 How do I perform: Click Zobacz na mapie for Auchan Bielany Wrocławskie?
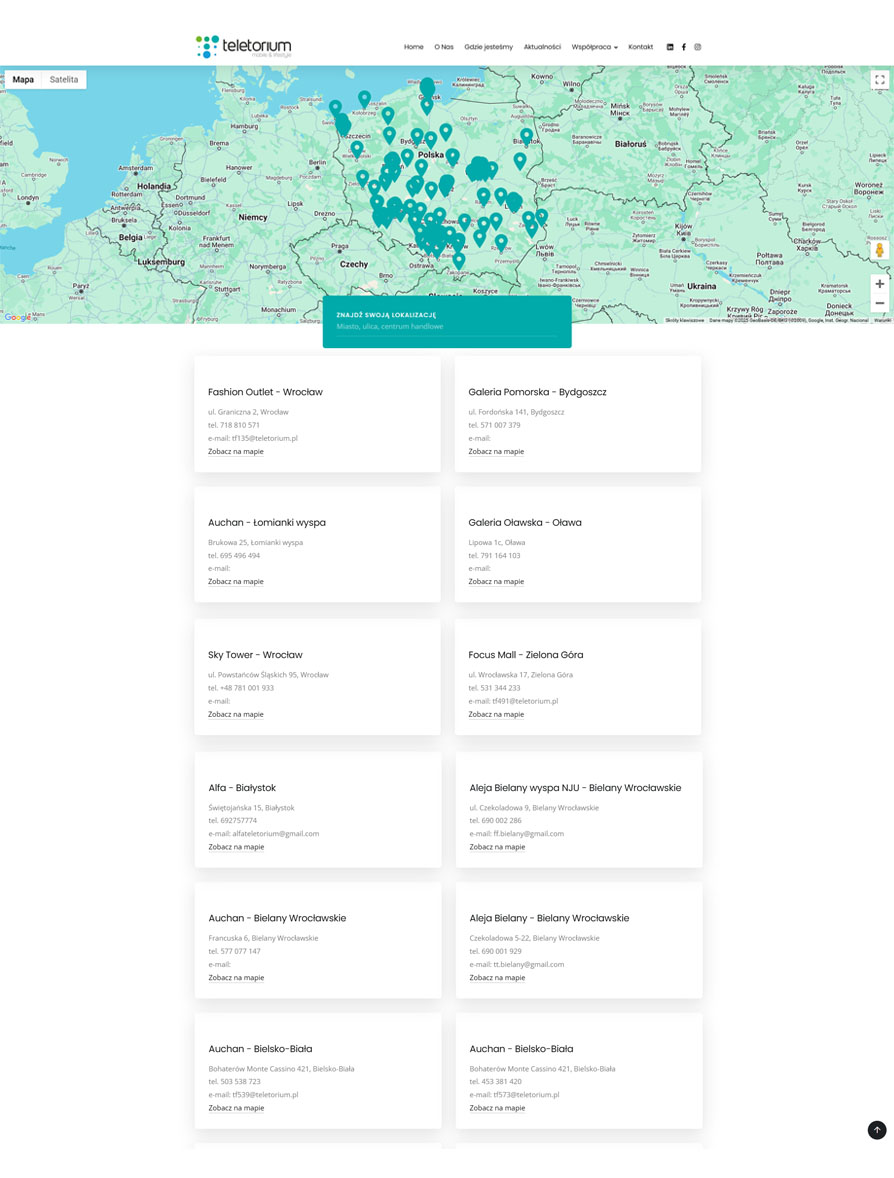coord(236,977)
